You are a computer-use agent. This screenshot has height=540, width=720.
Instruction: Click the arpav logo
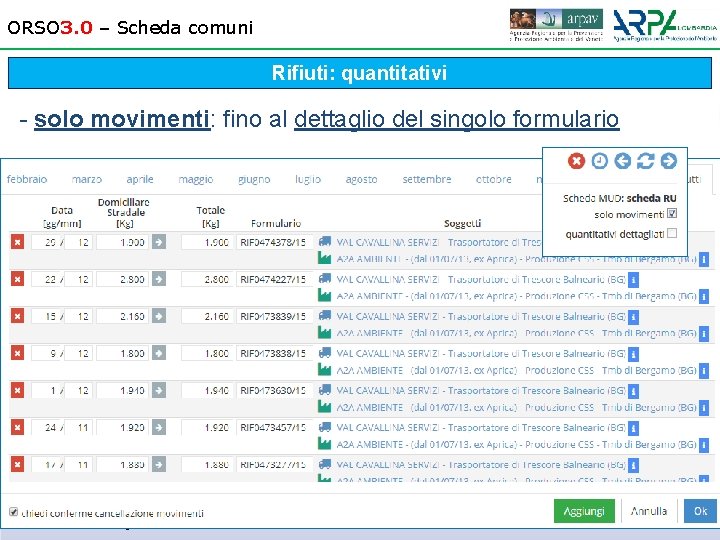[x=556, y=25]
